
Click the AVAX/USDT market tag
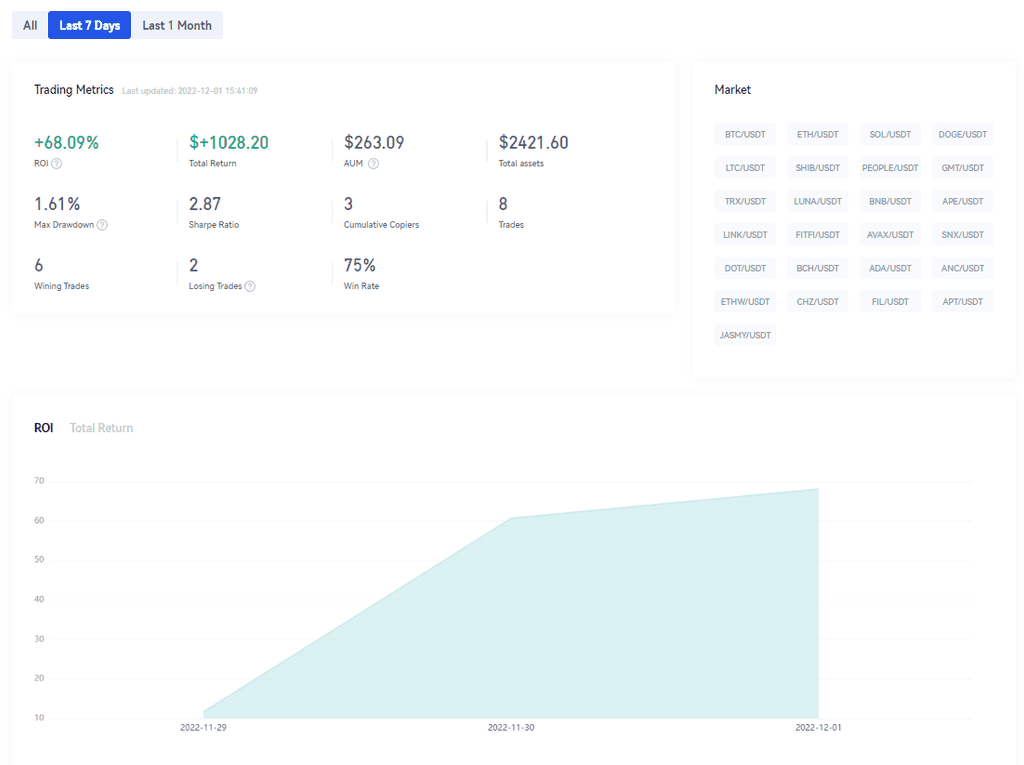click(890, 235)
